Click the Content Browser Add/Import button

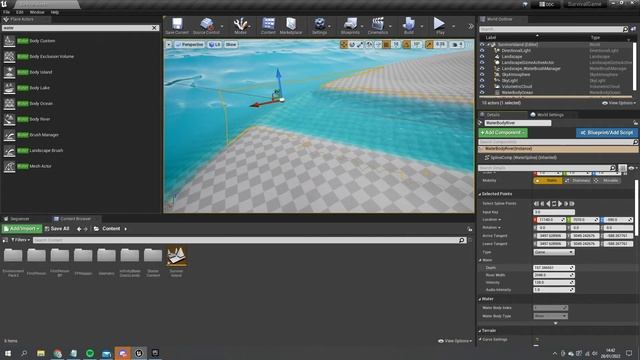click(22, 229)
